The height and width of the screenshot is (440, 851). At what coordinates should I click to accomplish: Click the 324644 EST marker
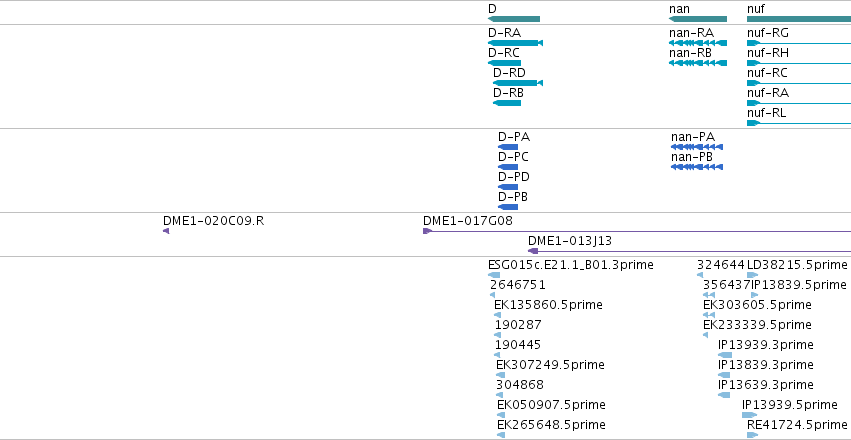(700, 275)
